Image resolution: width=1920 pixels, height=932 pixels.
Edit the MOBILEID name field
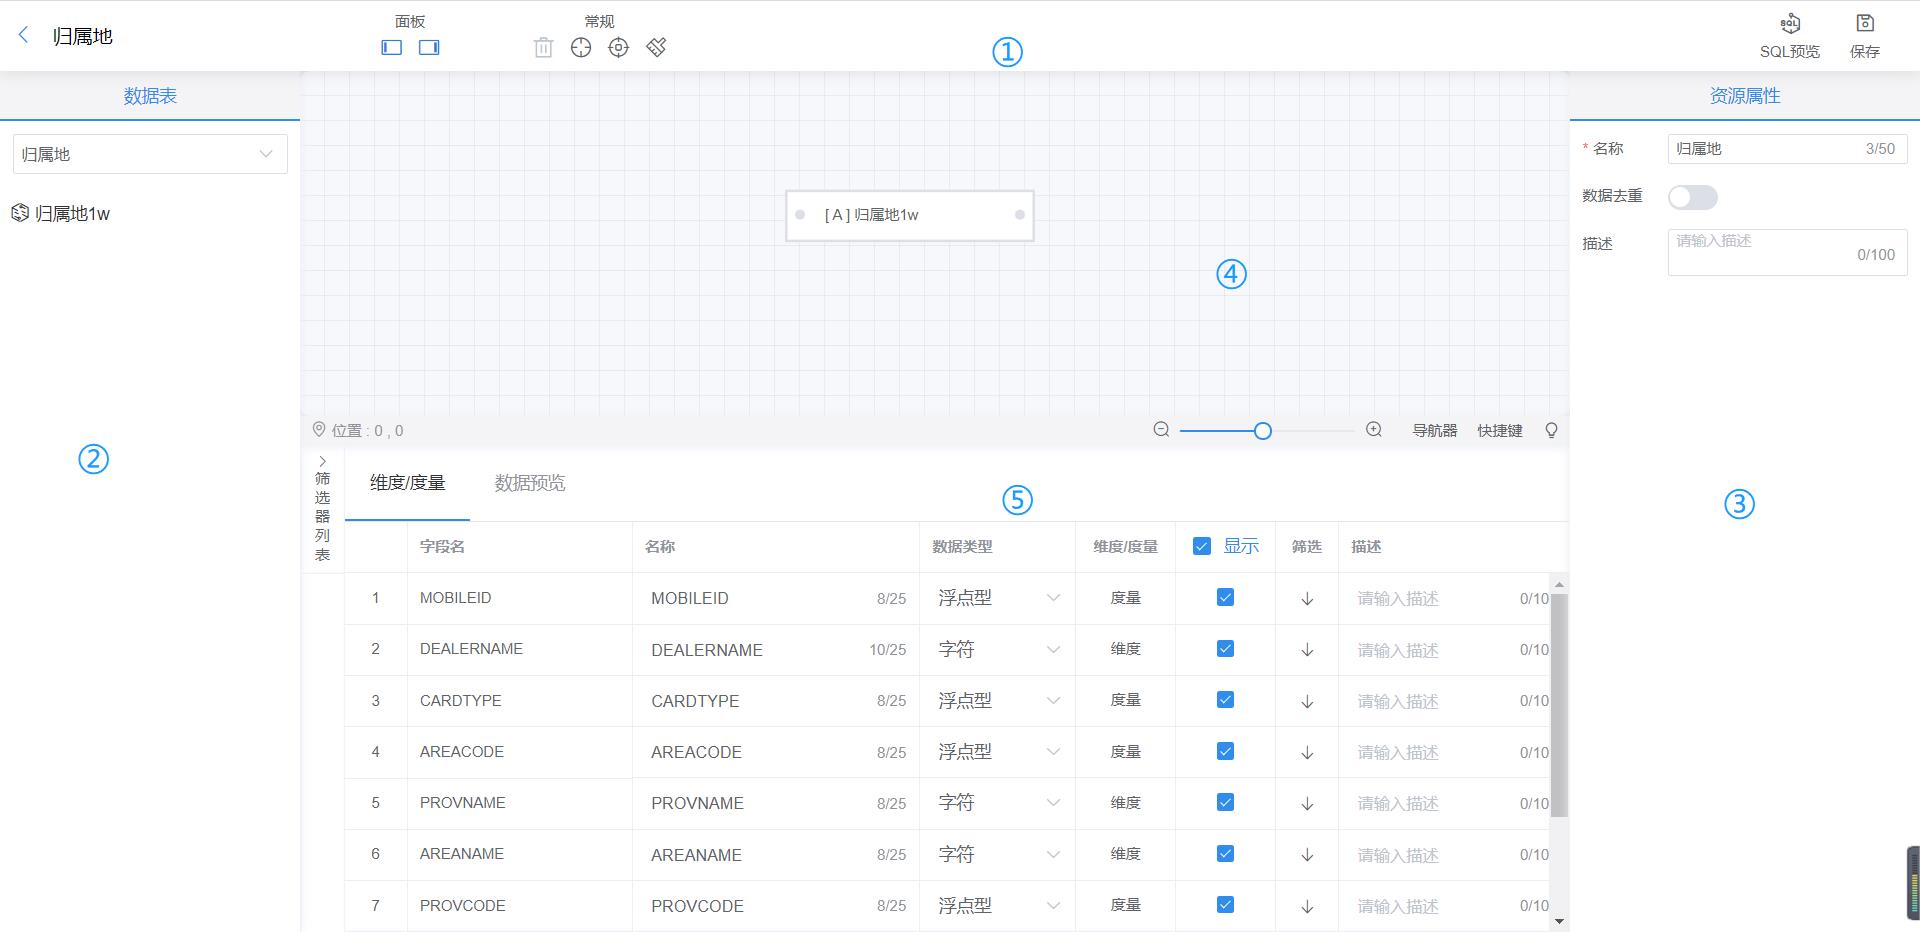click(x=778, y=598)
